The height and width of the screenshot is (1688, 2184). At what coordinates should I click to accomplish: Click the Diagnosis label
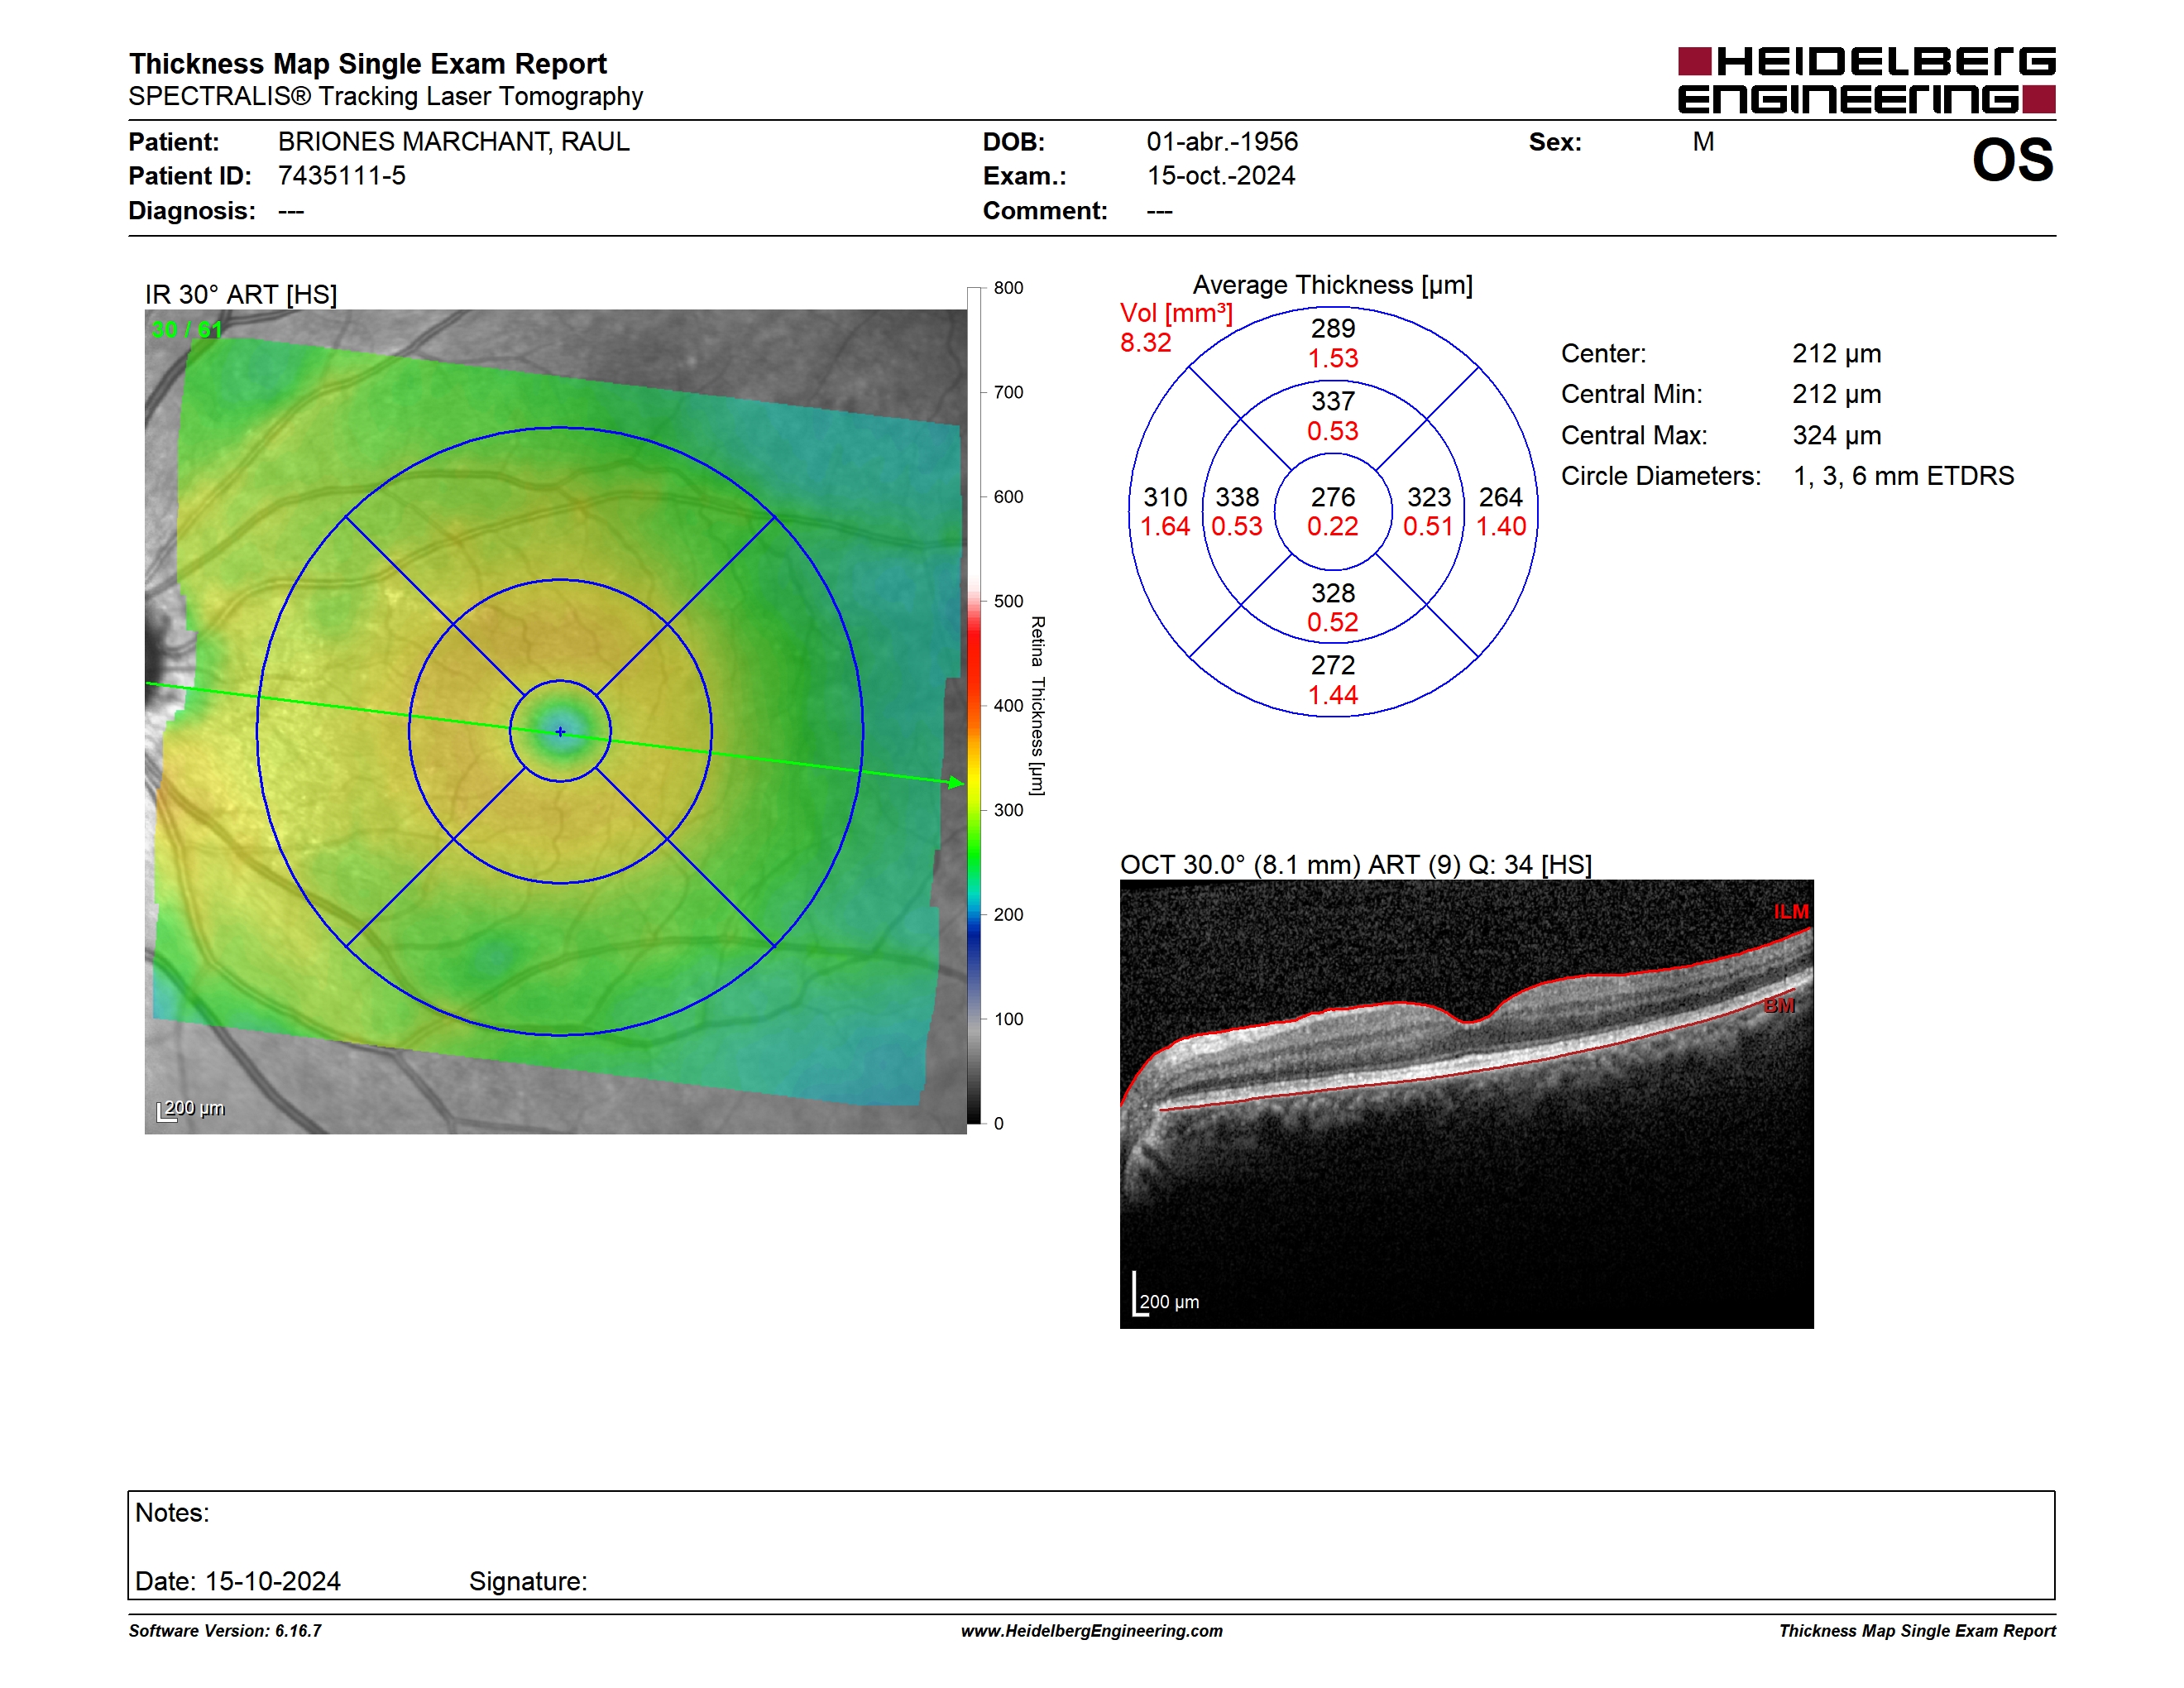coord(192,211)
